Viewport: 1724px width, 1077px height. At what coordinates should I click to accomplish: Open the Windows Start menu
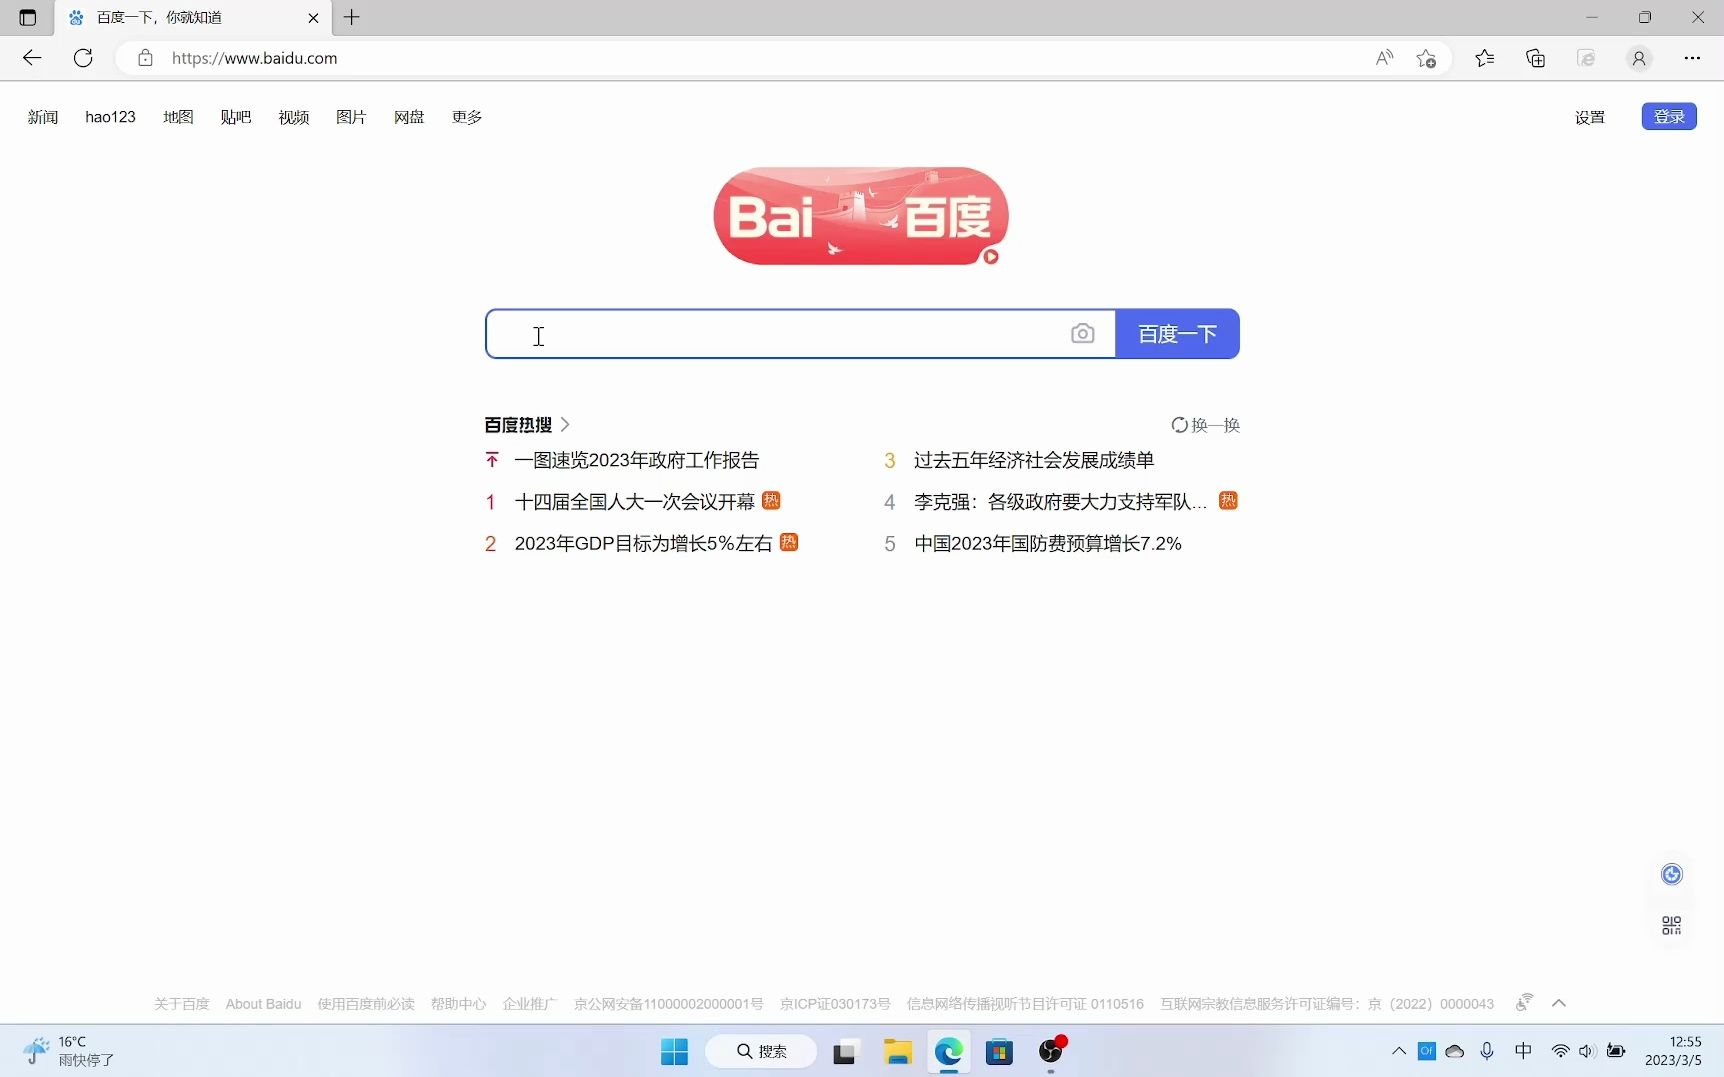point(675,1052)
